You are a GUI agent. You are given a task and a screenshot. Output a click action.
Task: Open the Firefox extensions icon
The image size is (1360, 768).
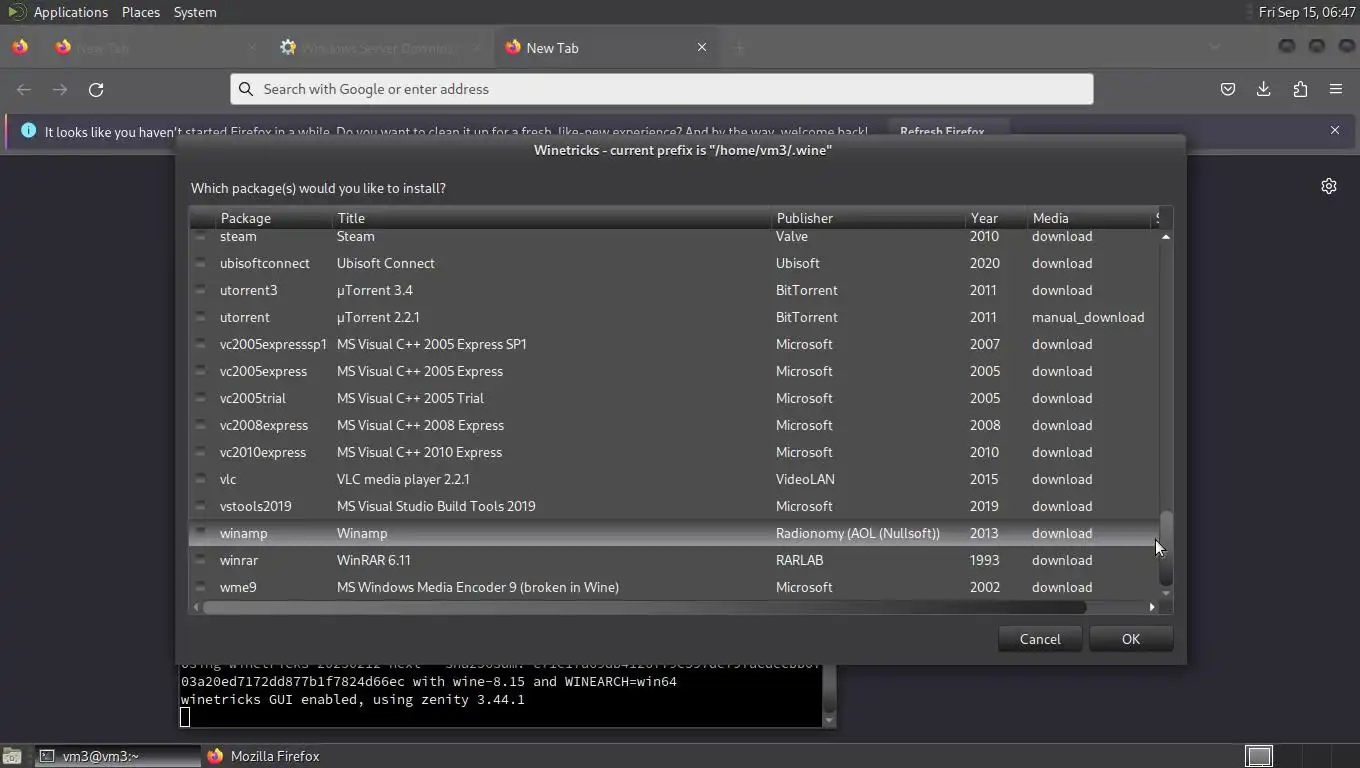(1300, 89)
